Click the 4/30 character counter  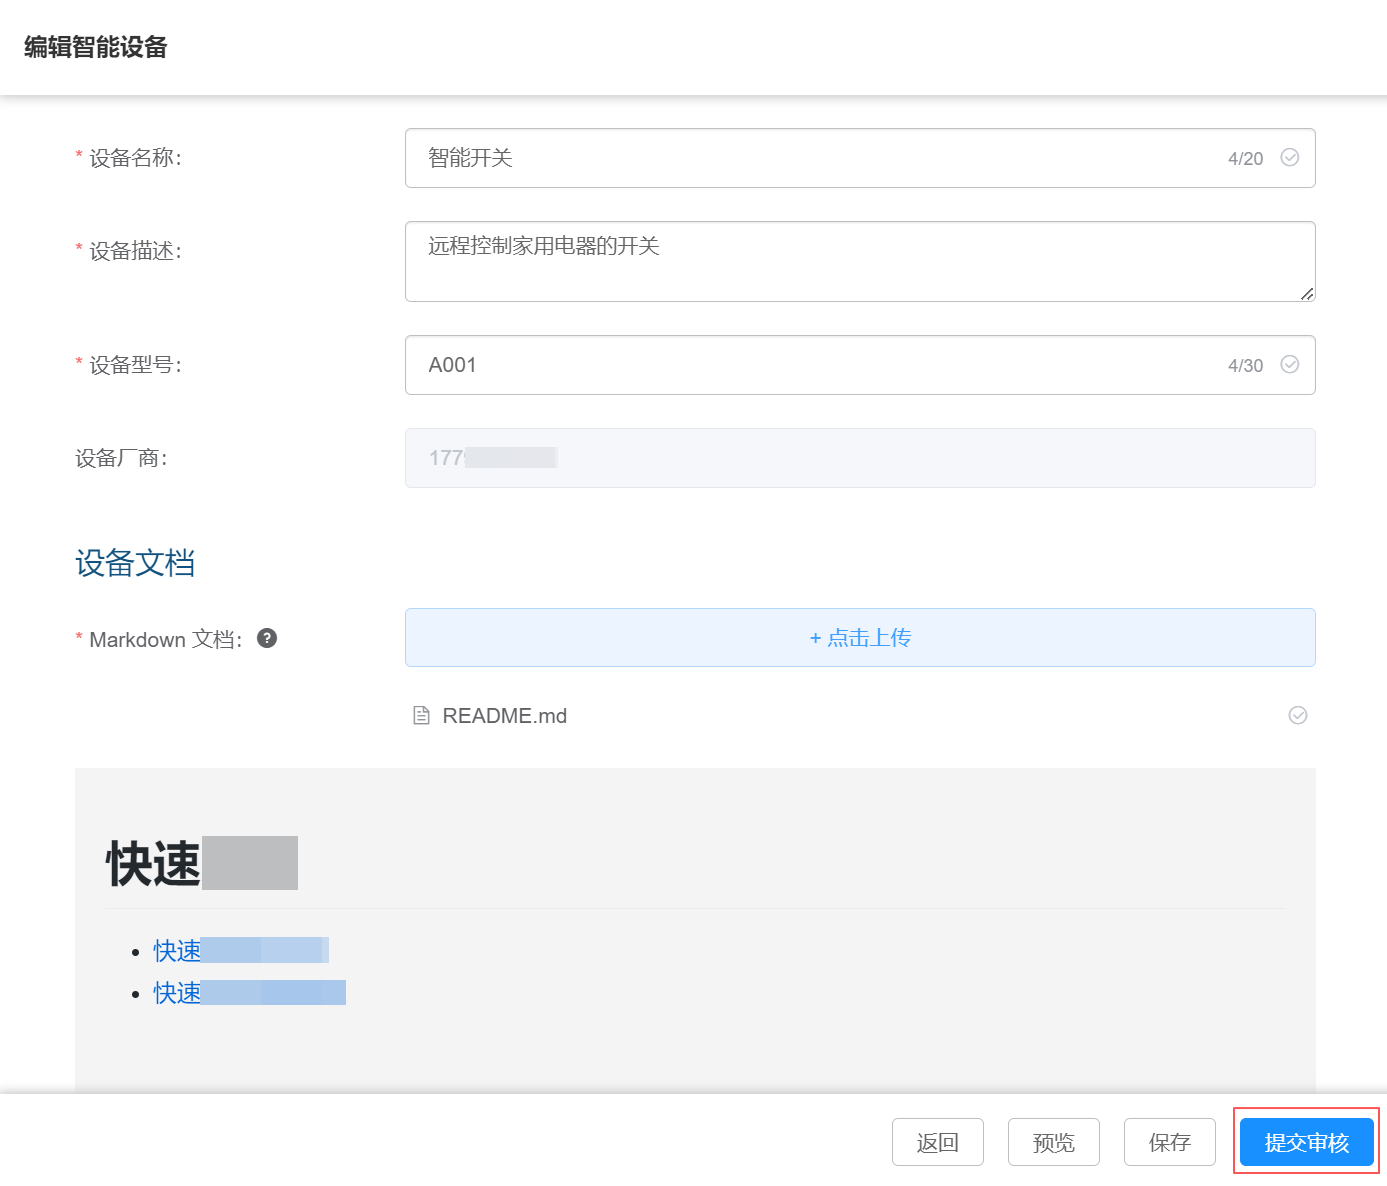click(x=1245, y=365)
